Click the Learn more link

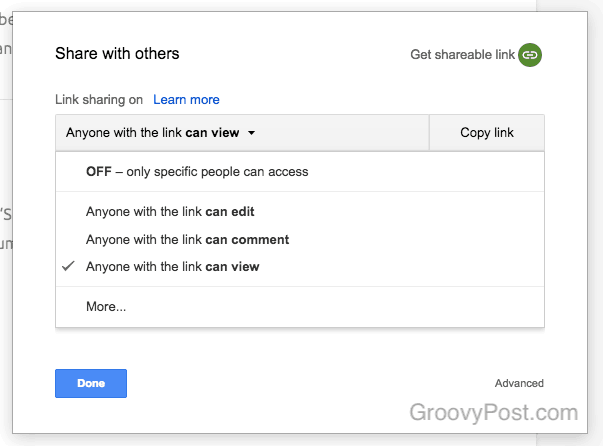click(186, 100)
